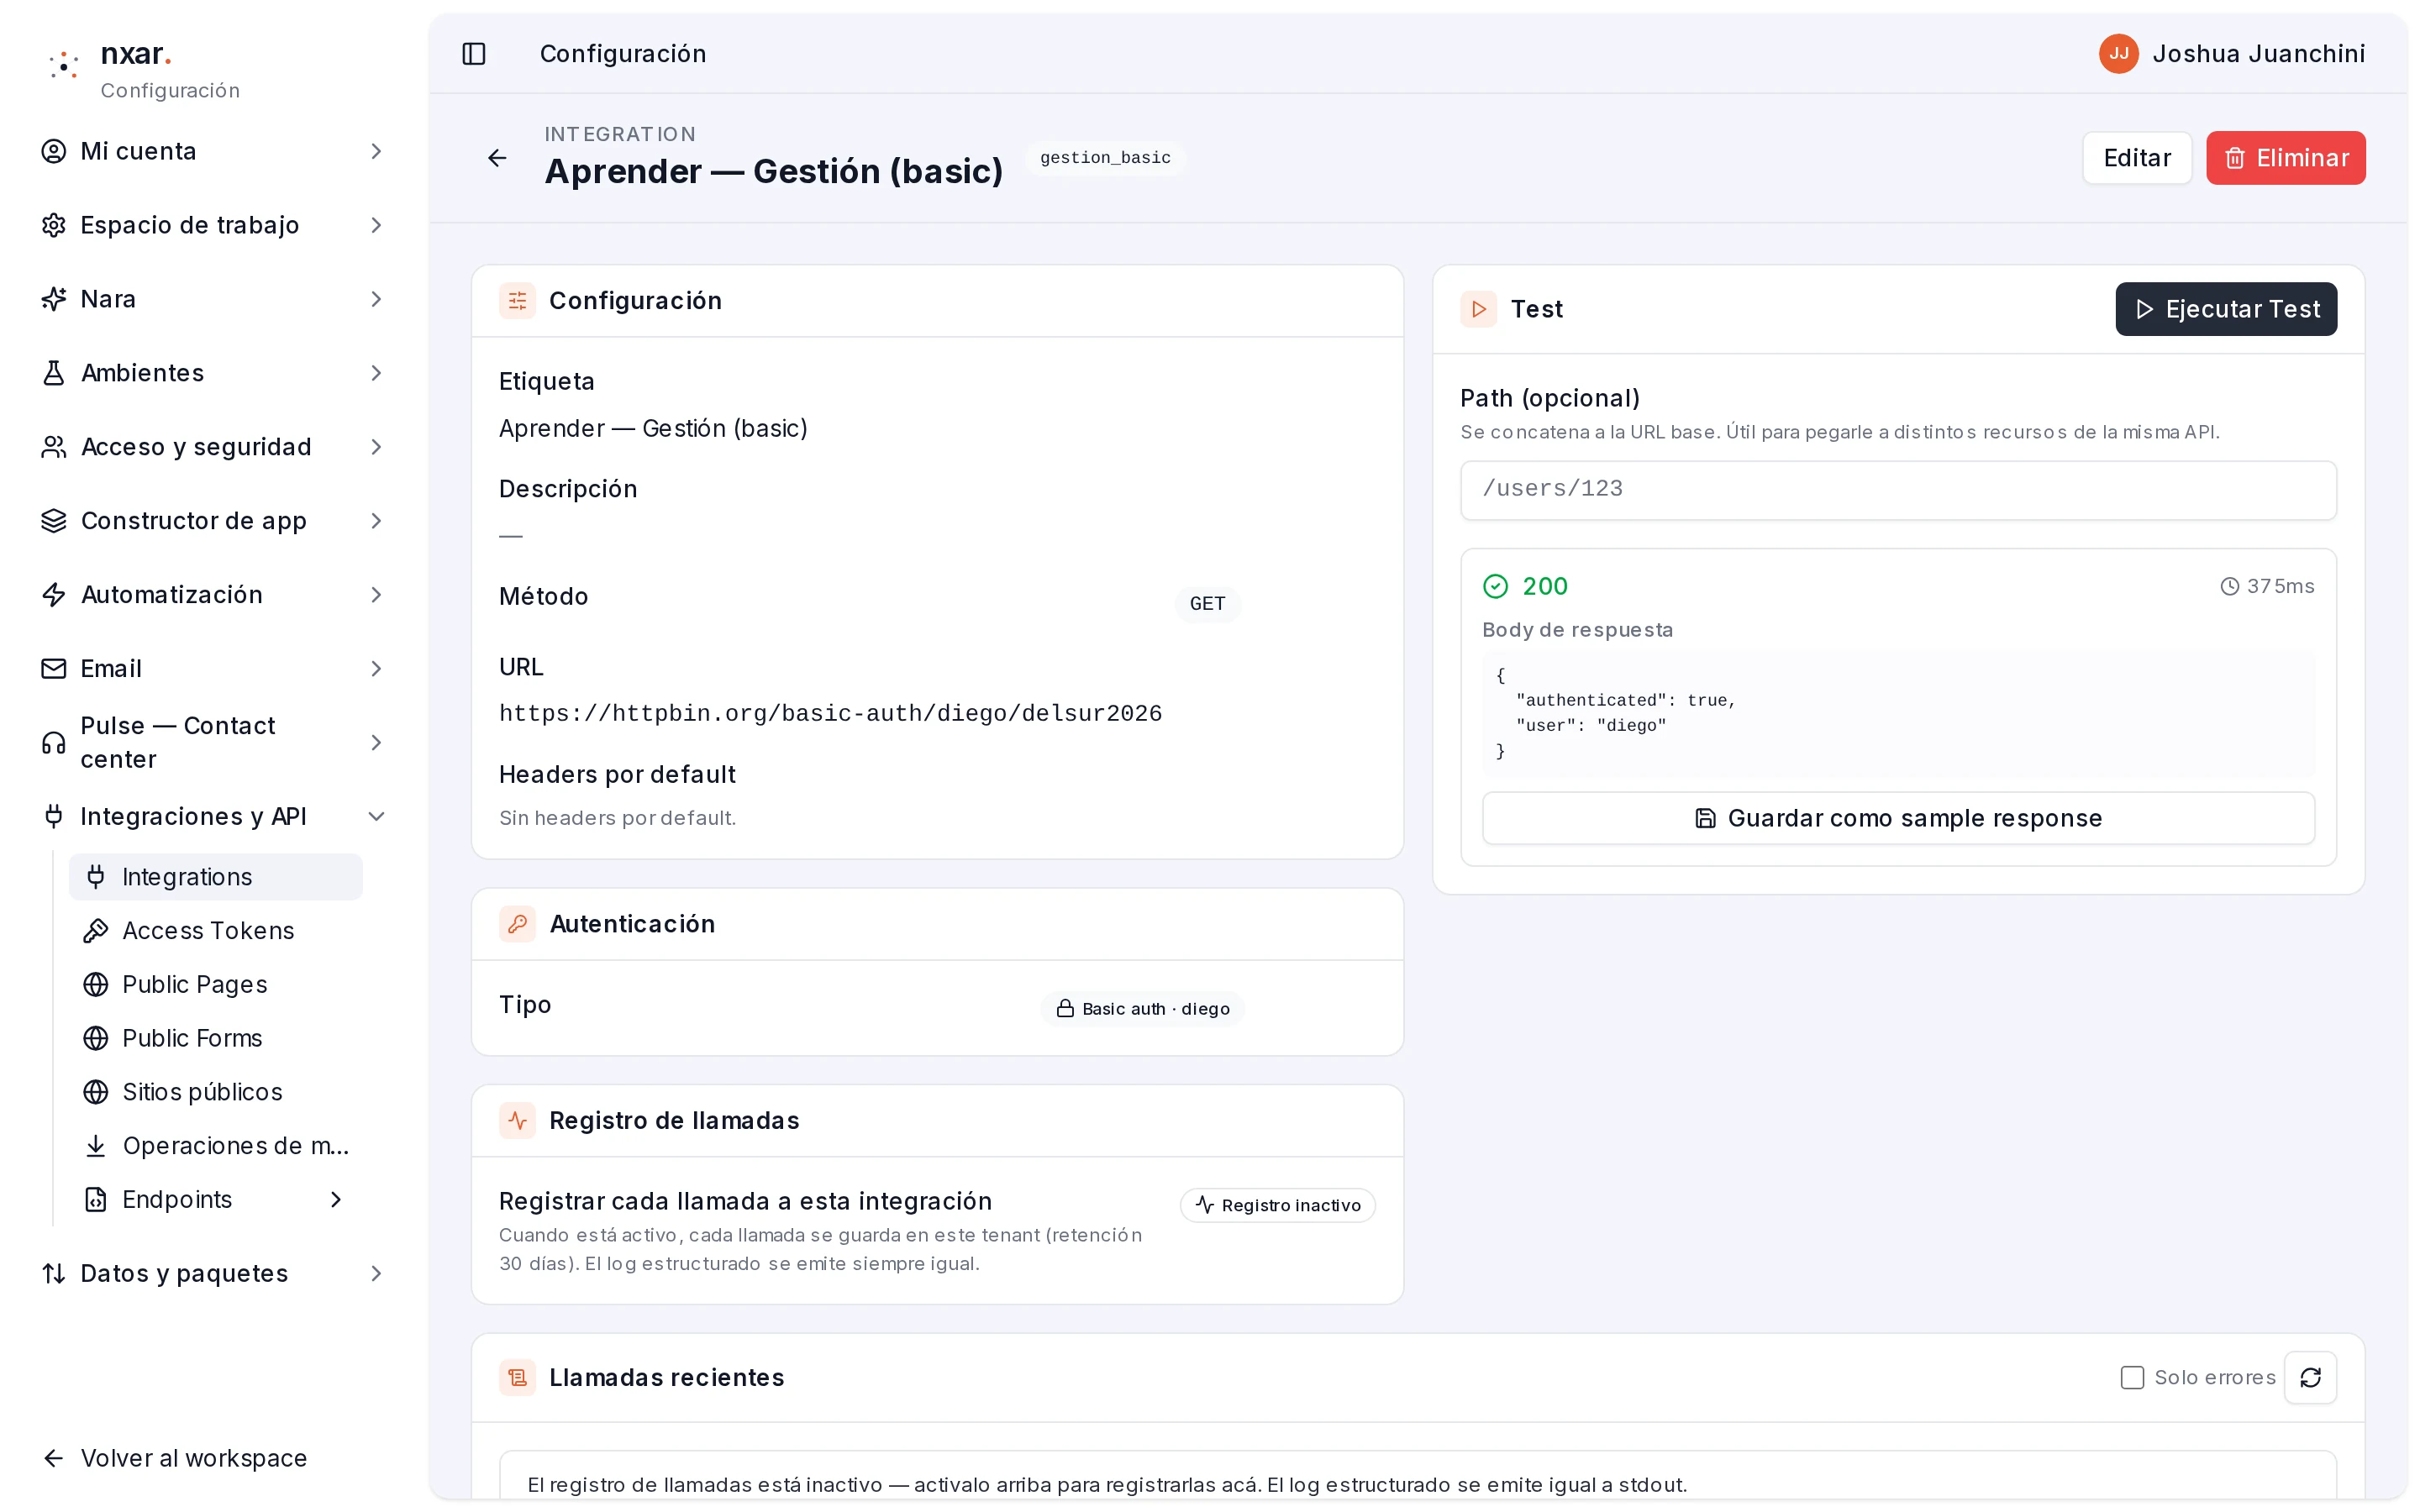The height and width of the screenshot is (1512, 2420).
Task: Run the test with Ejecutar Test
Action: (2226, 309)
